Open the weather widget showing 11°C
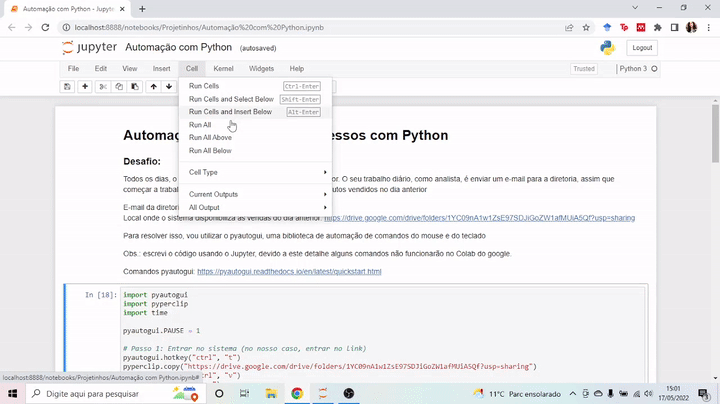 [x=517, y=394]
